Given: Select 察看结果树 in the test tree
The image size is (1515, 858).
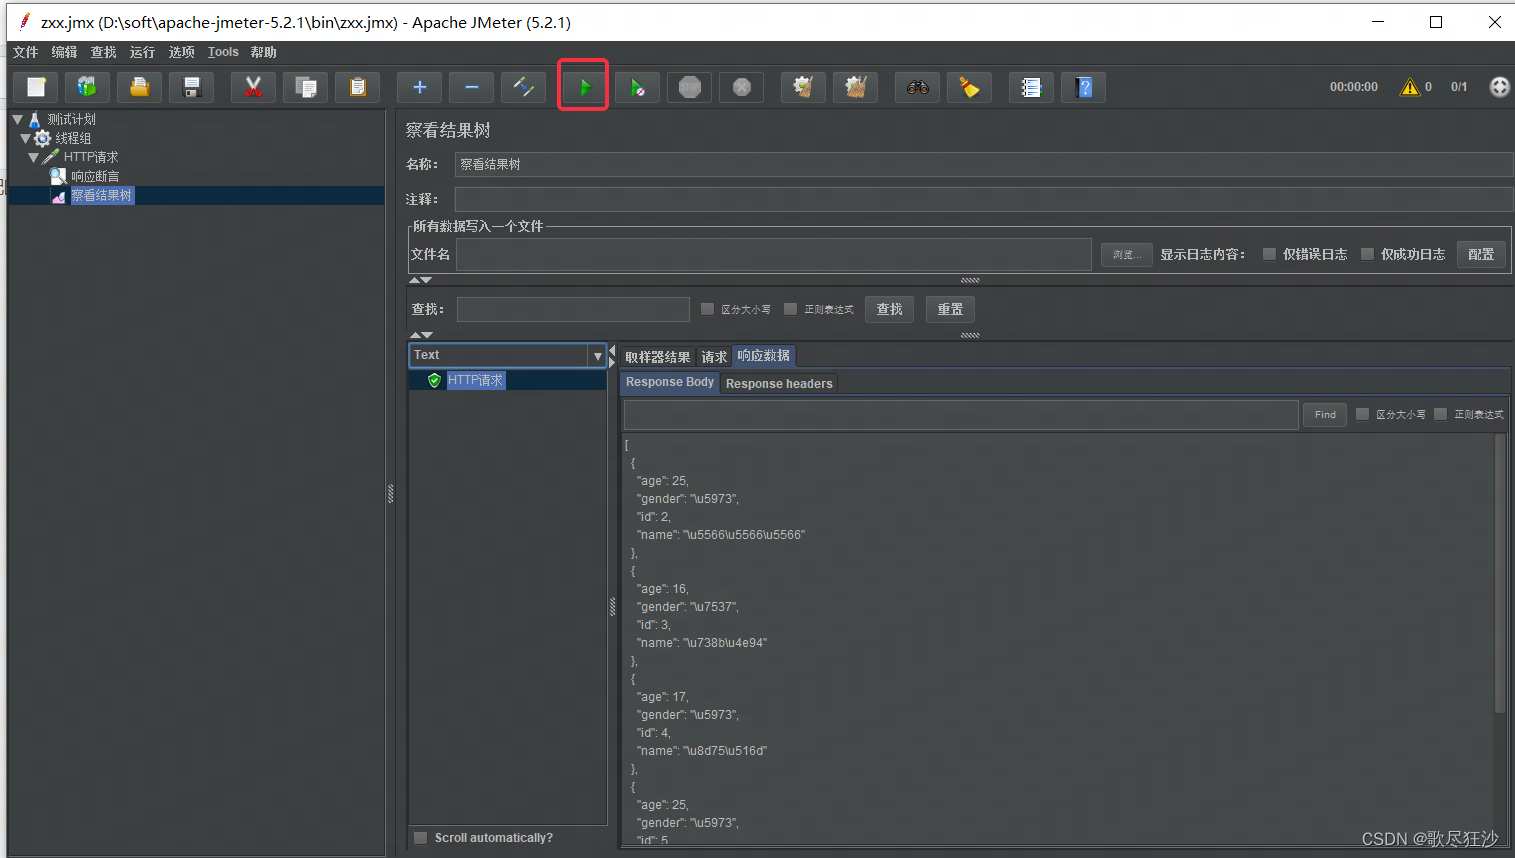Looking at the screenshot, I should pyautogui.click(x=101, y=196).
